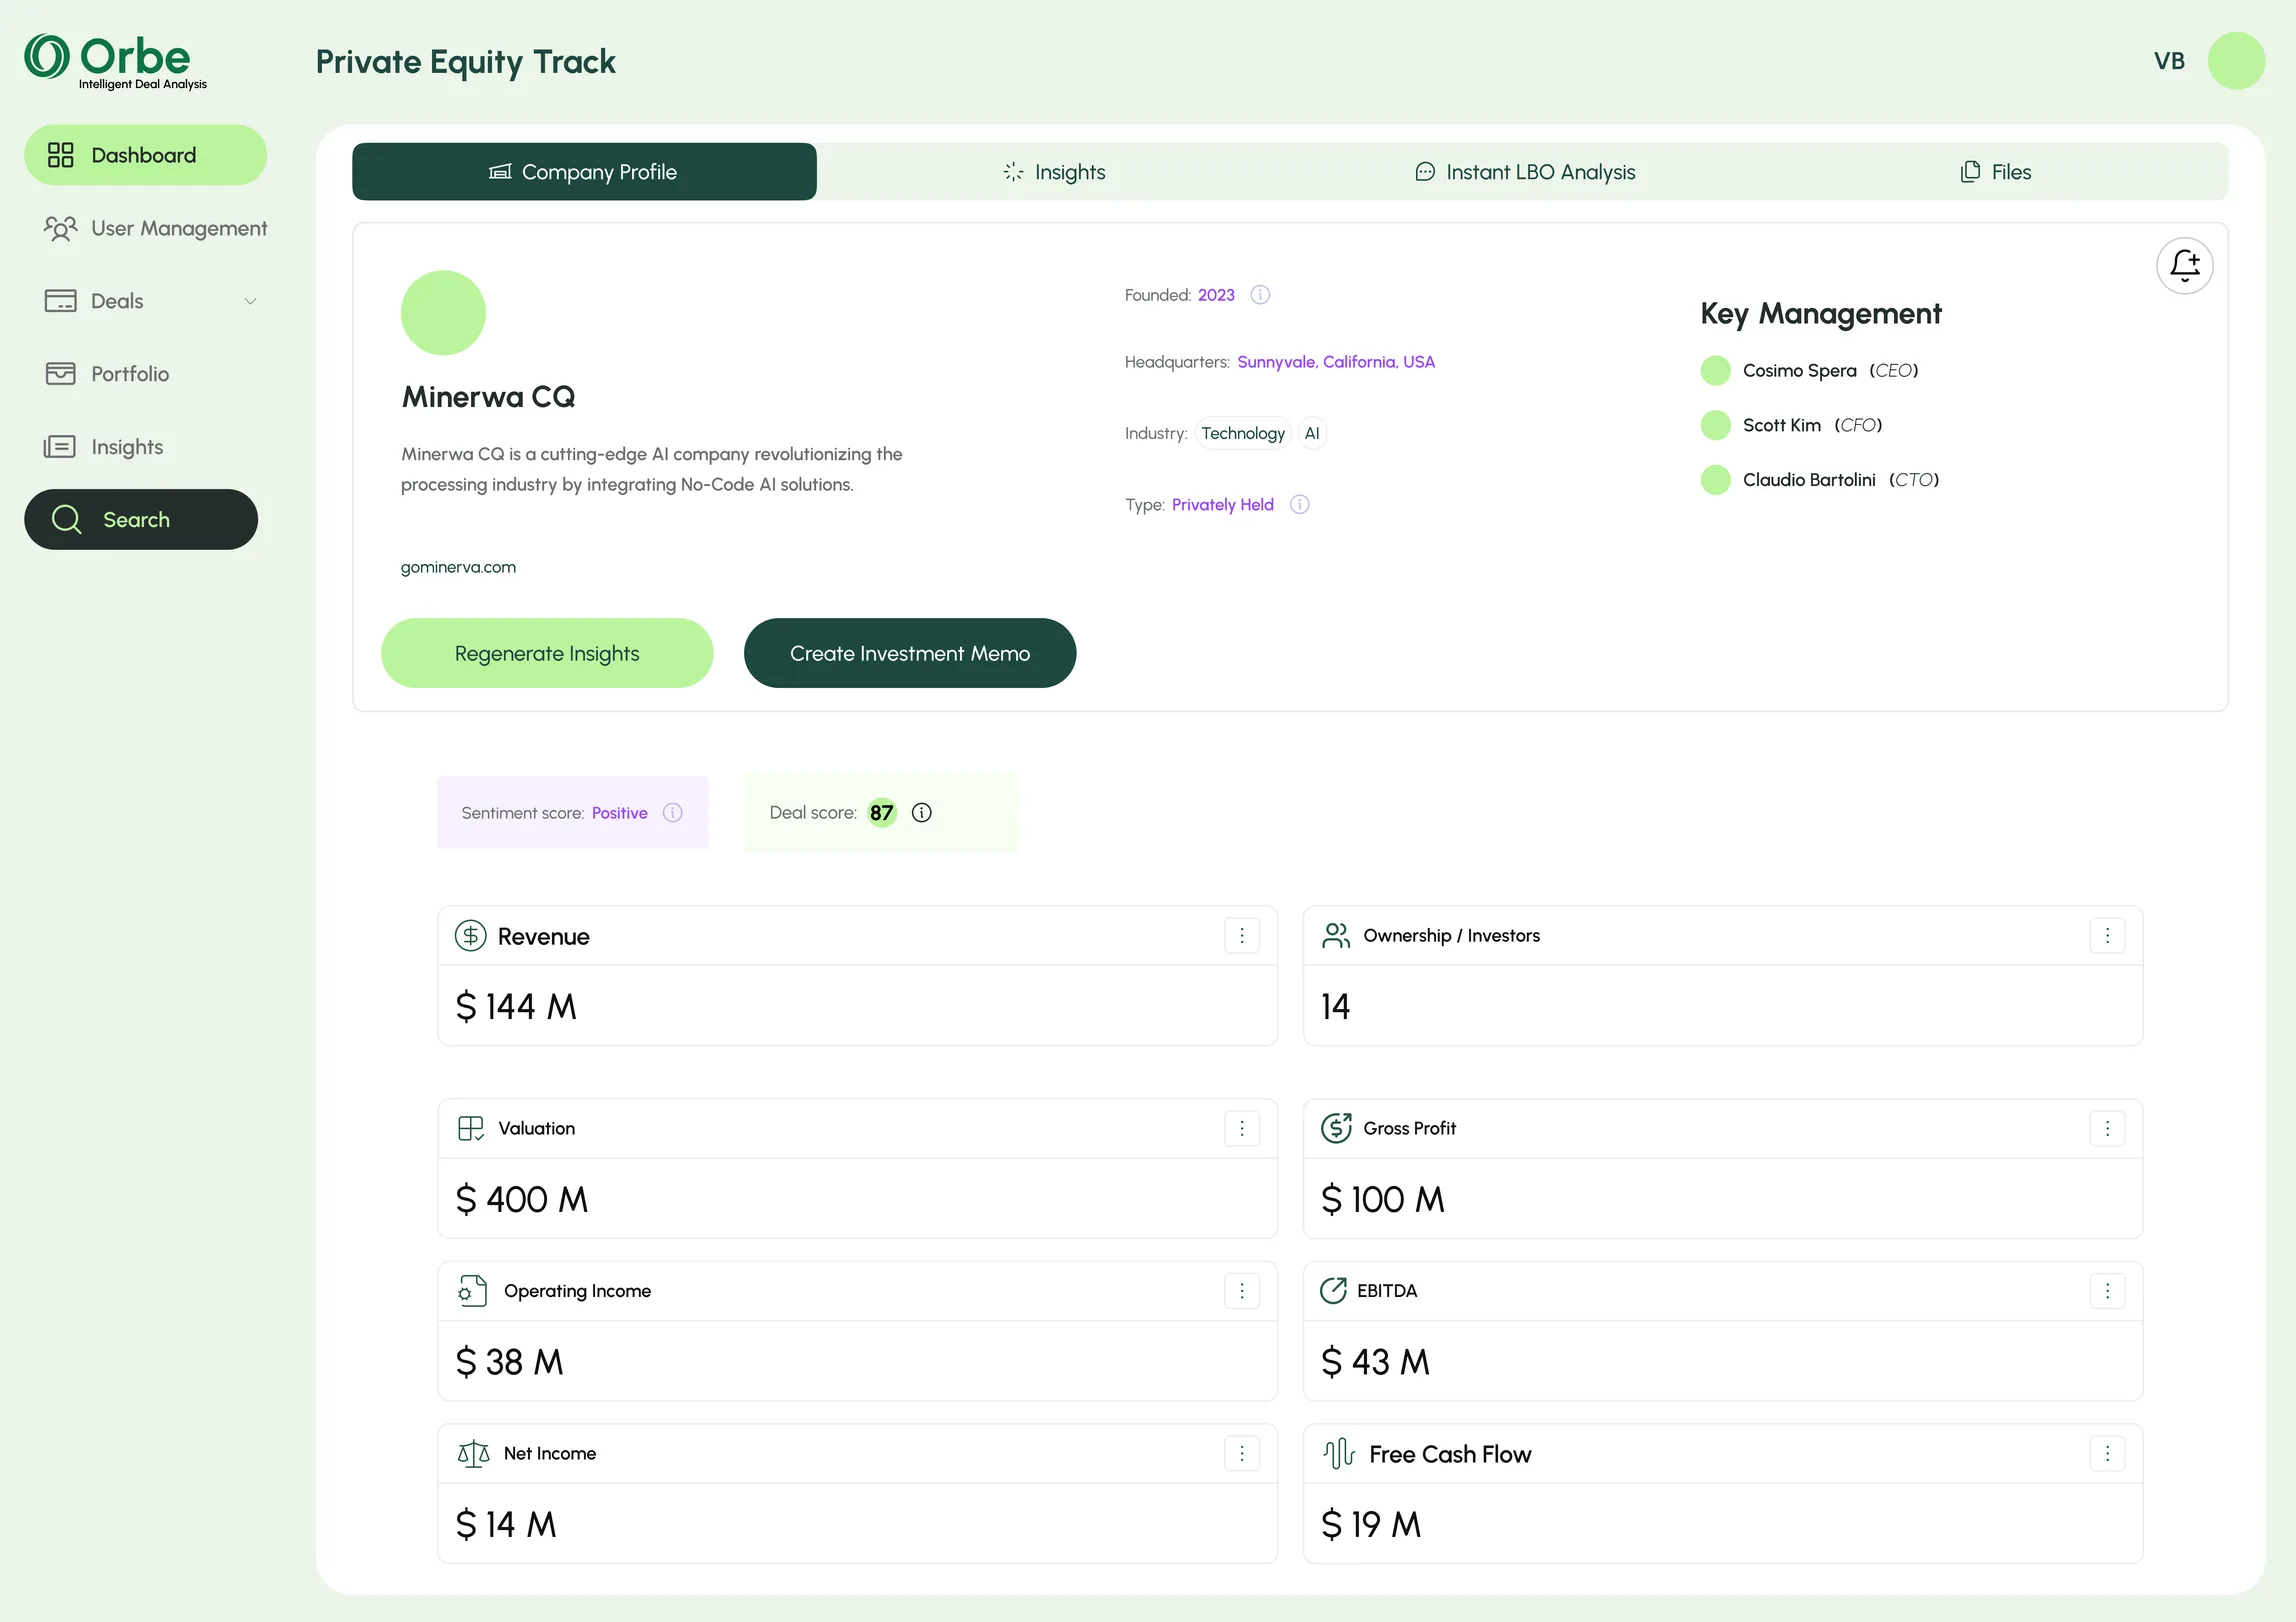
Task: Open the Ownership / Investors options menu
Action: (2107, 935)
